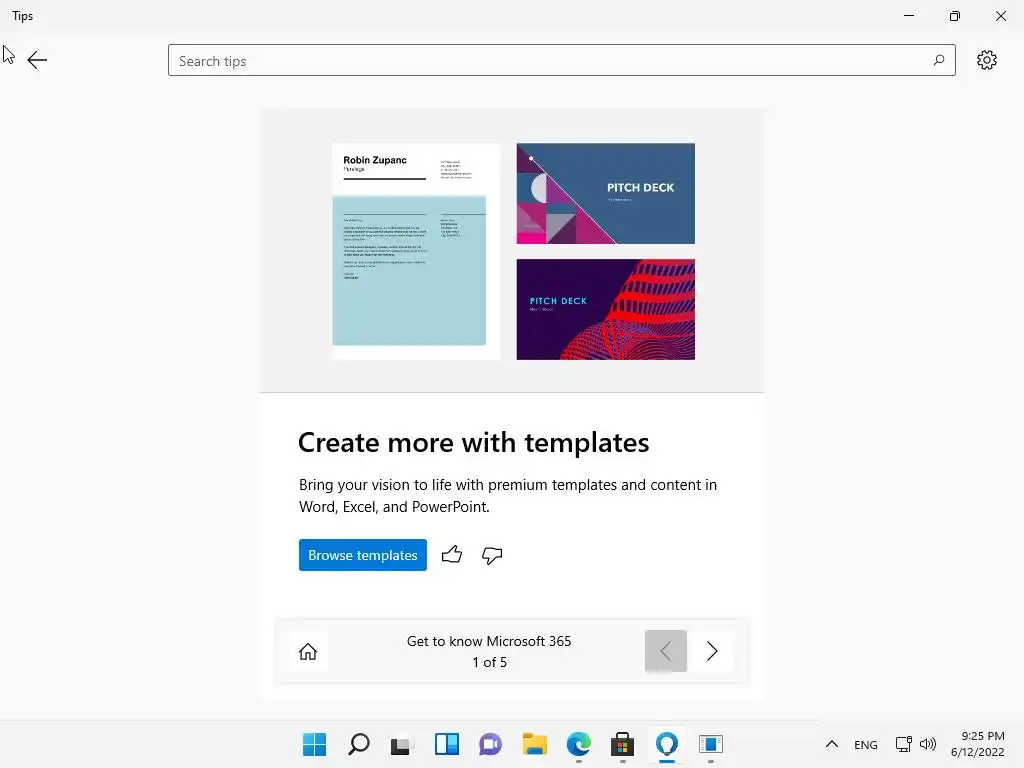Select the Robin Zupanc letter template image
This screenshot has height=768, width=1024.
click(416, 251)
